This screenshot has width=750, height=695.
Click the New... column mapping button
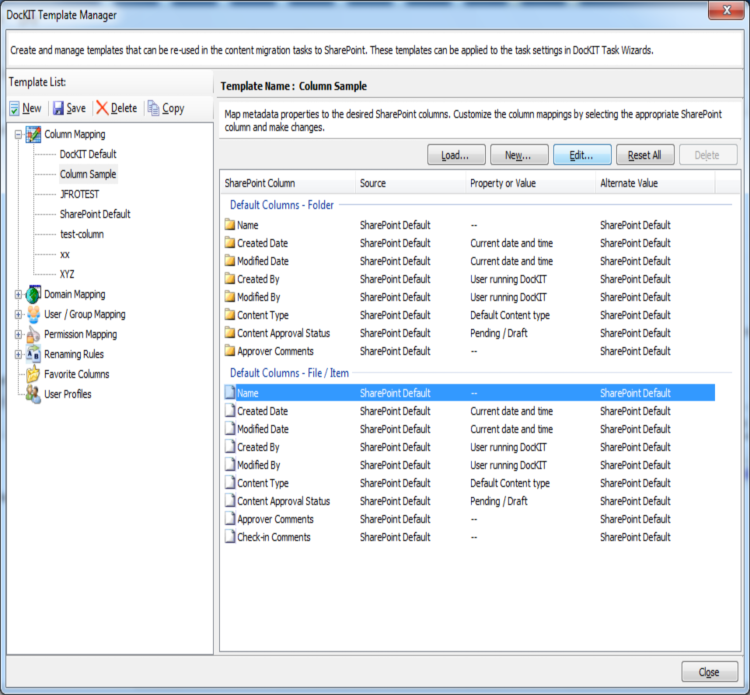tap(519, 155)
